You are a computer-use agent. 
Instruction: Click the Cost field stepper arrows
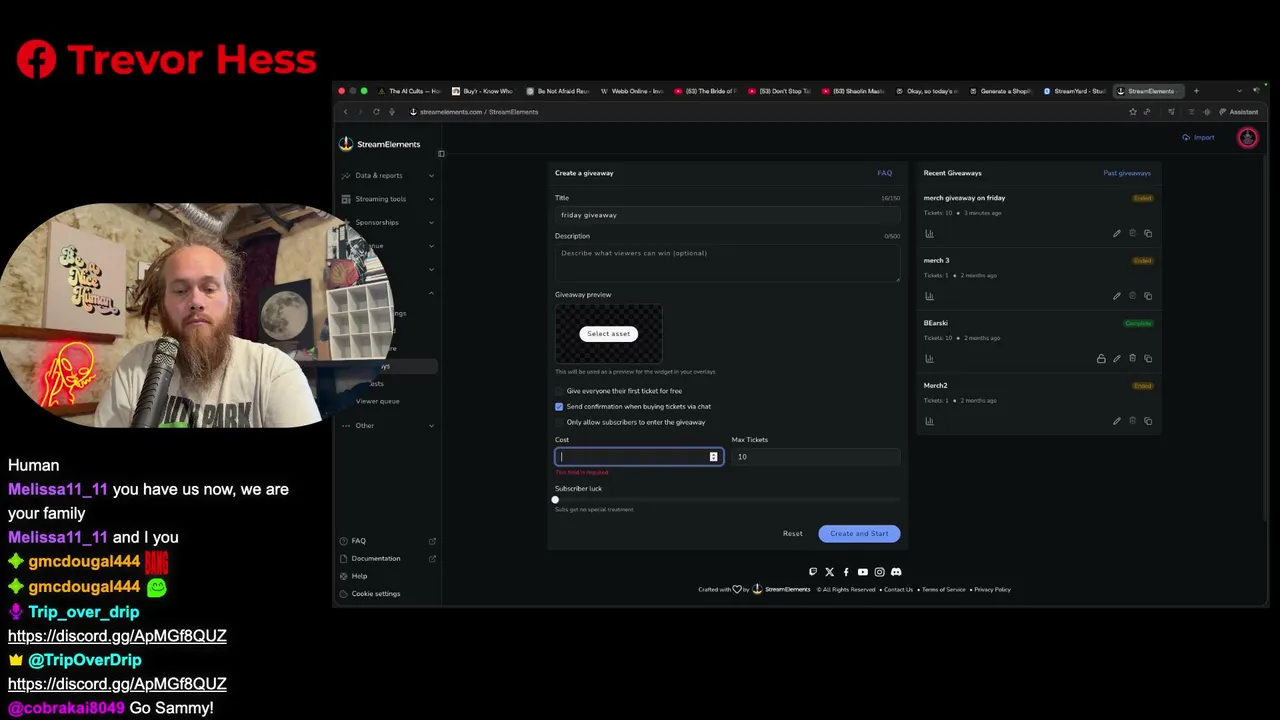(713, 457)
